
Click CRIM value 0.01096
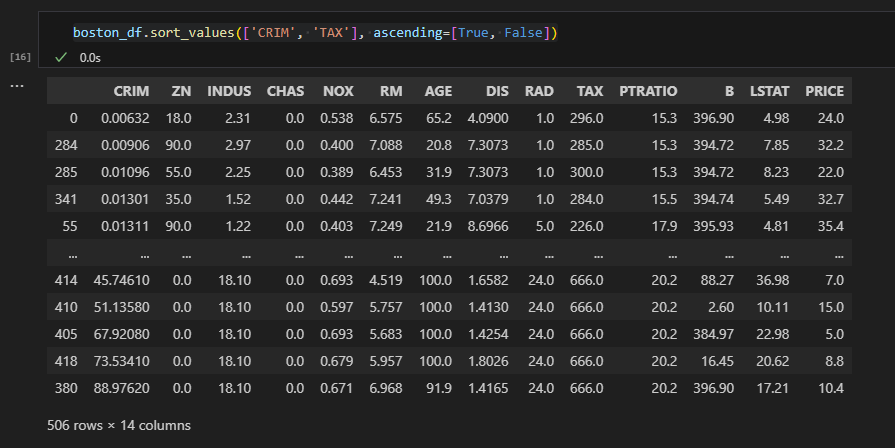(x=126, y=172)
